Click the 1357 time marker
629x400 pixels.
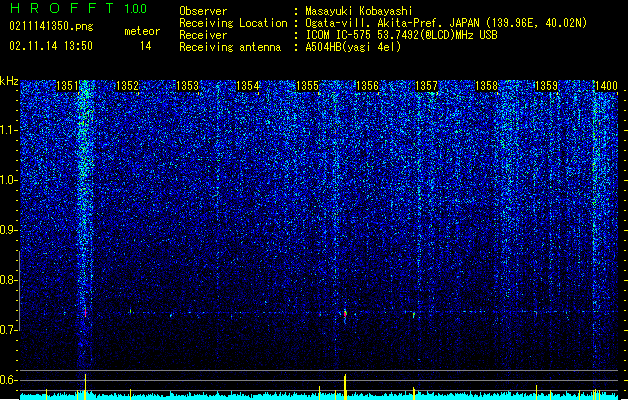tap(426, 86)
